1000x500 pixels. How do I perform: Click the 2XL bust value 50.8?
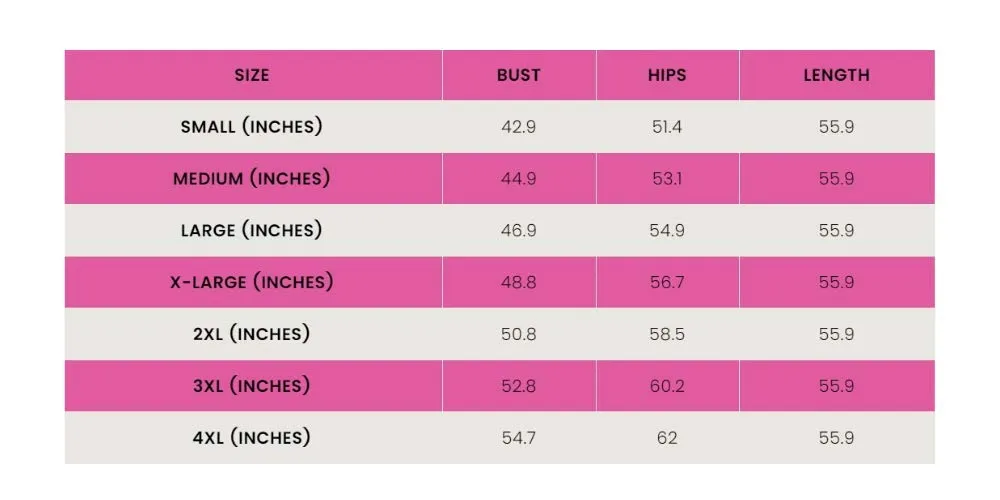pyautogui.click(x=518, y=334)
